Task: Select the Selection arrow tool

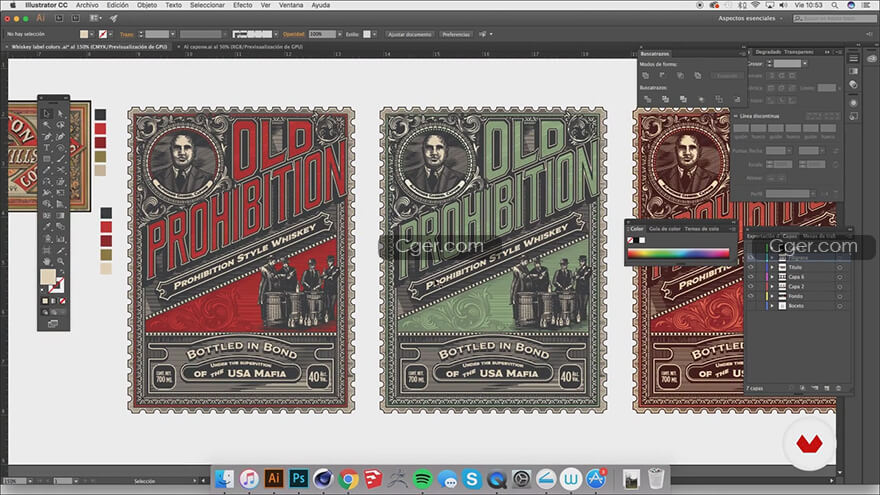Action: 47,113
